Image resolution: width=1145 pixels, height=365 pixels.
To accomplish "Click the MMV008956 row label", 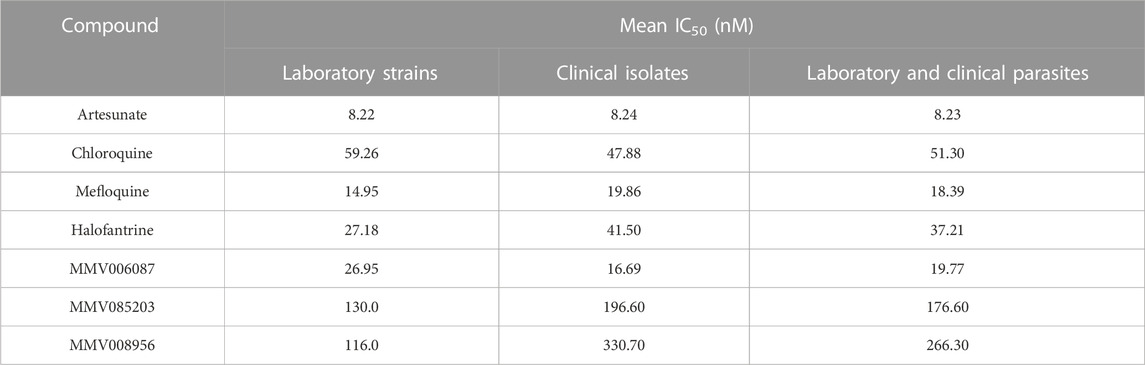I will (112, 345).
